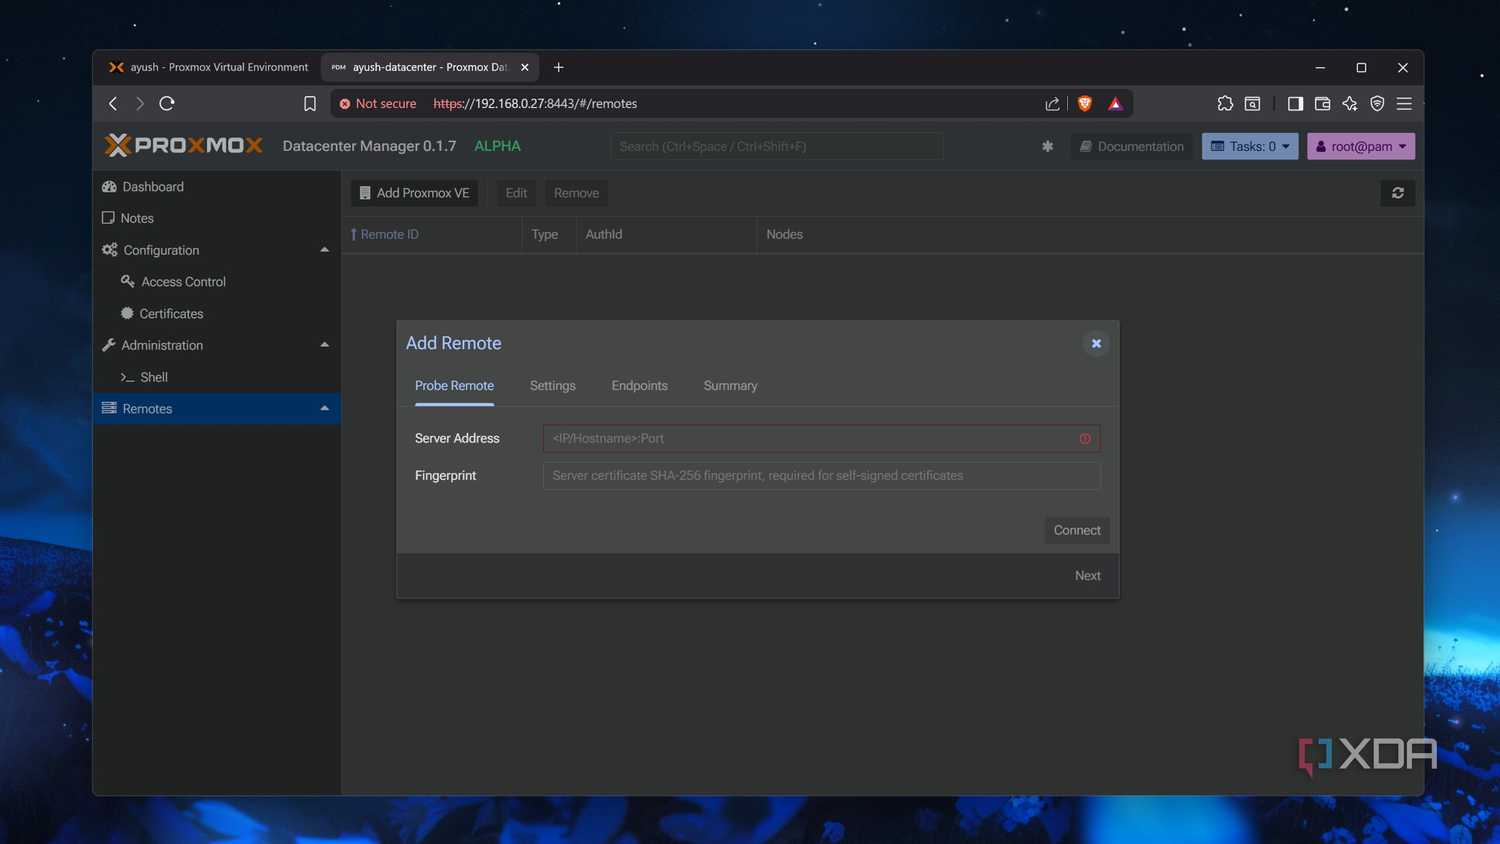
Task: Open the root@pam user menu
Action: pos(1361,146)
